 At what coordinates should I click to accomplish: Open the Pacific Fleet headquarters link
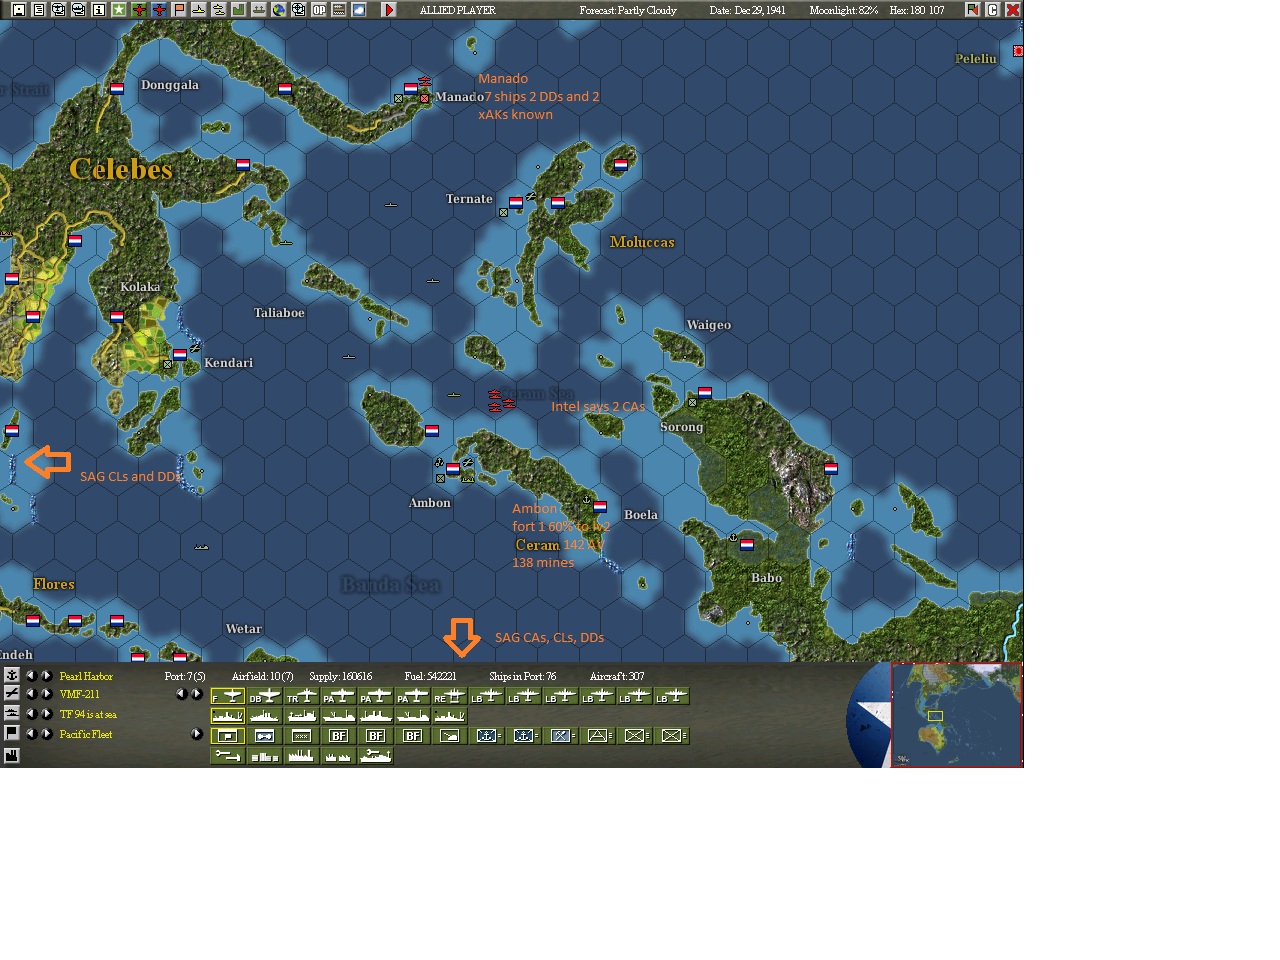86,734
